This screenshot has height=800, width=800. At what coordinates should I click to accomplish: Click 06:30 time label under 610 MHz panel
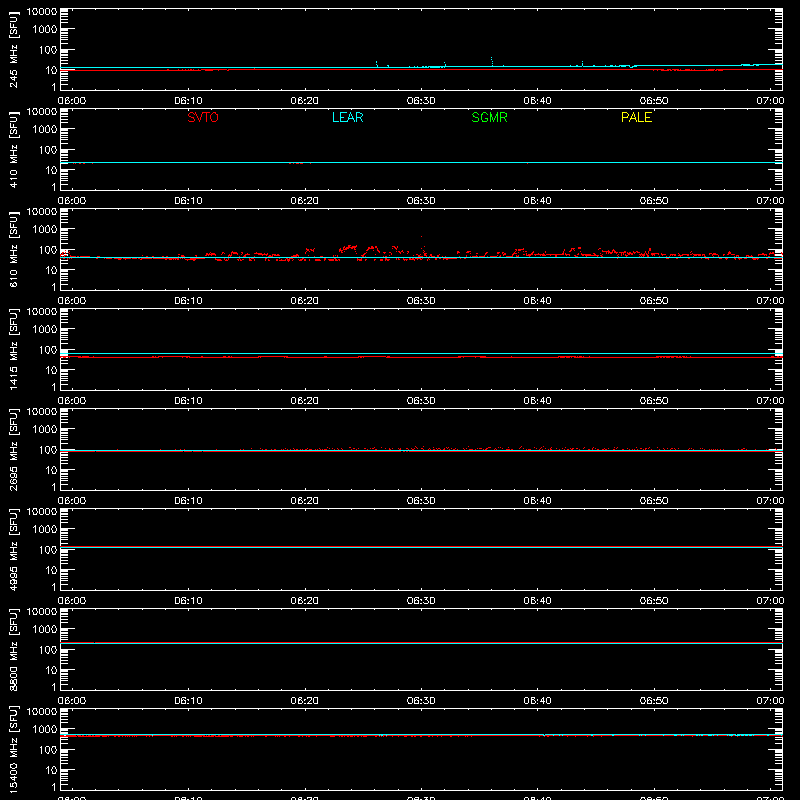421,301
